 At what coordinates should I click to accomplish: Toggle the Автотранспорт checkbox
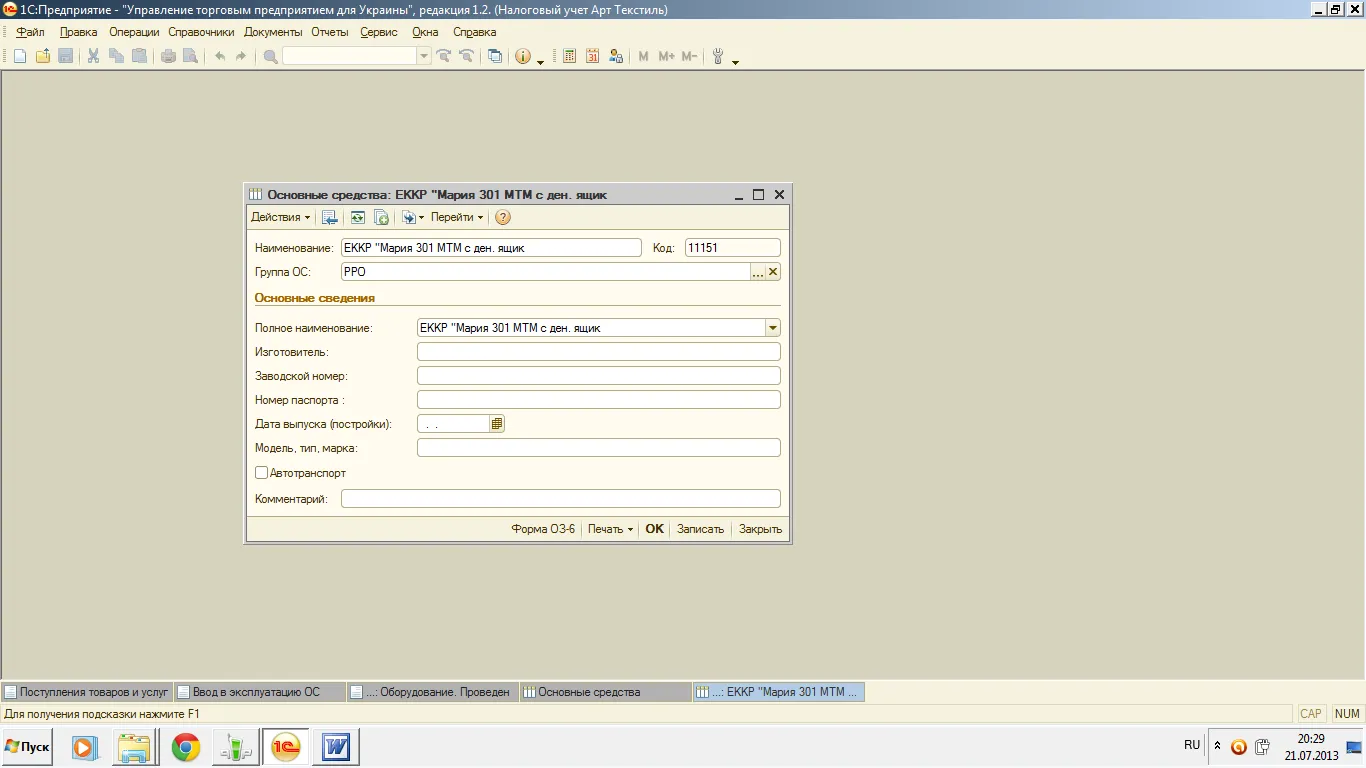[x=262, y=472]
